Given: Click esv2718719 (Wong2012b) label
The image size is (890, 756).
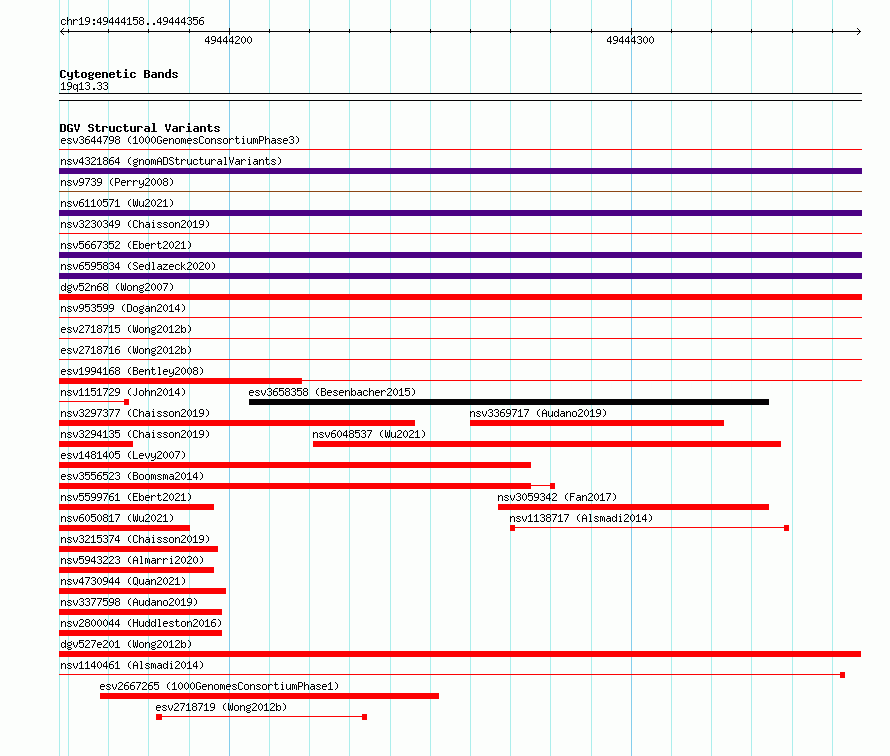Looking at the screenshot, I should (221, 707).
